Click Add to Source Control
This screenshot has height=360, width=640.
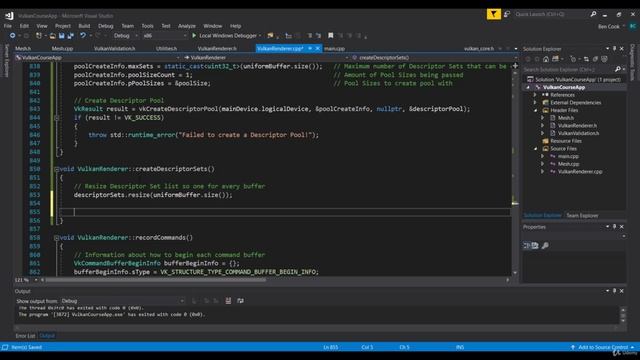tap(602, 347)
